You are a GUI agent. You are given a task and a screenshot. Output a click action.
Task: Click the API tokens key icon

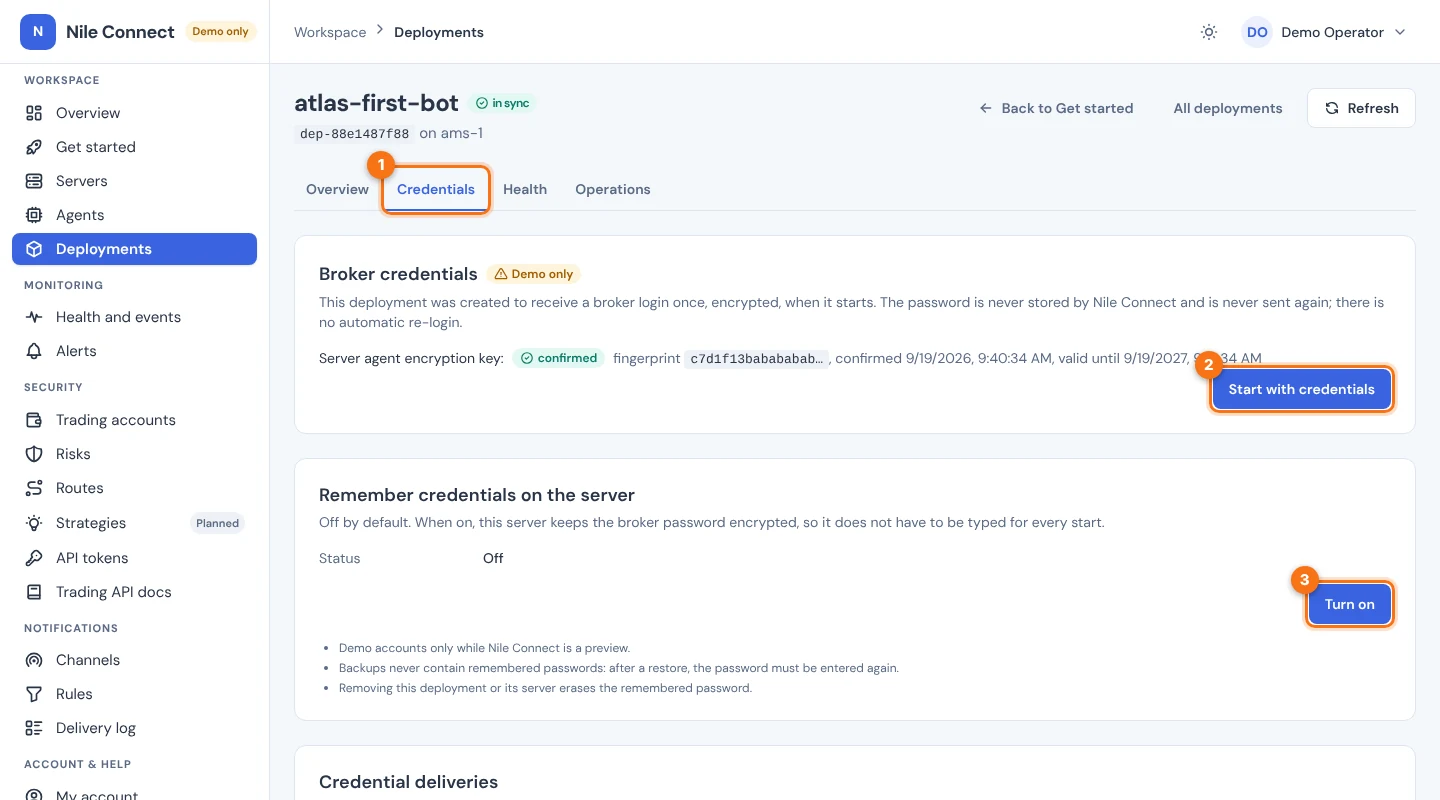(34, 558)
